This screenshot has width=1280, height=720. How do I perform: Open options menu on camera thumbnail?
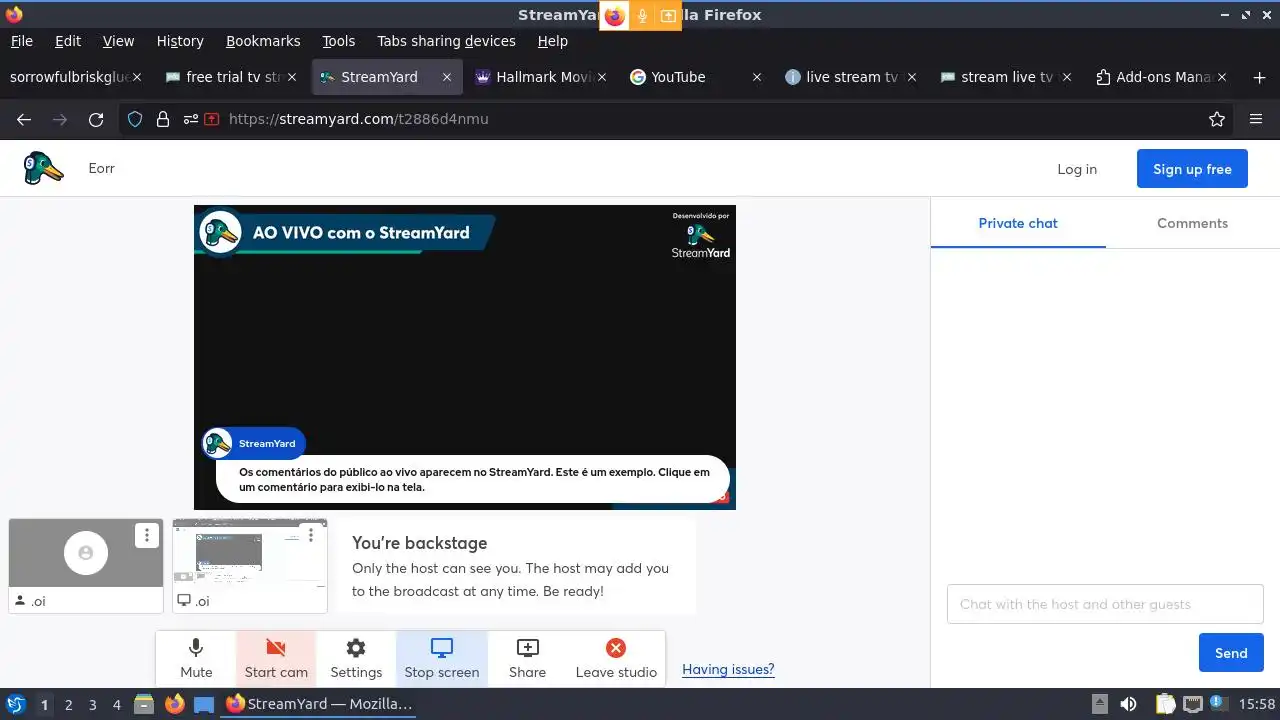(147, 535)
